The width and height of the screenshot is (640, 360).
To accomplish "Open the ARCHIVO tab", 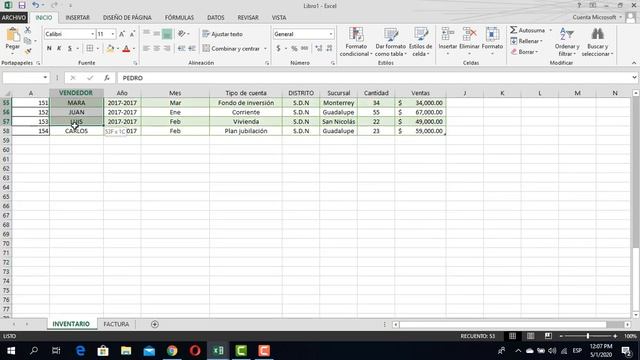I will [14, 18].
